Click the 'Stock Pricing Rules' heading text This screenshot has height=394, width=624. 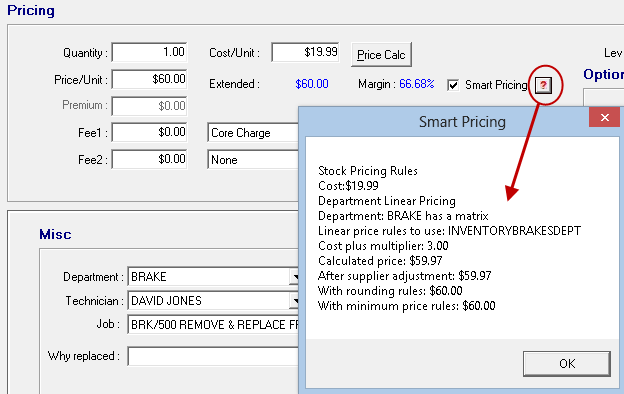[x=368, y=171]
